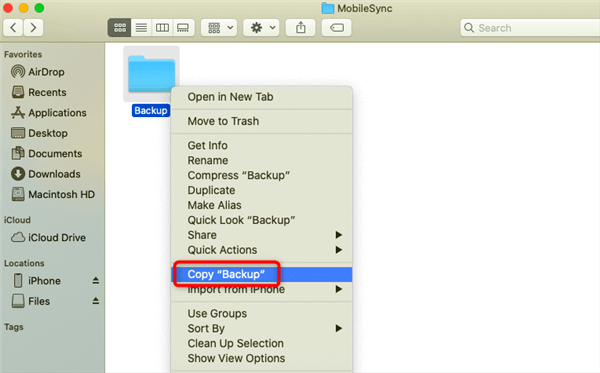Choose Duplicate from the context menu
Screen dimensions: 600x373
pos(261,190)
